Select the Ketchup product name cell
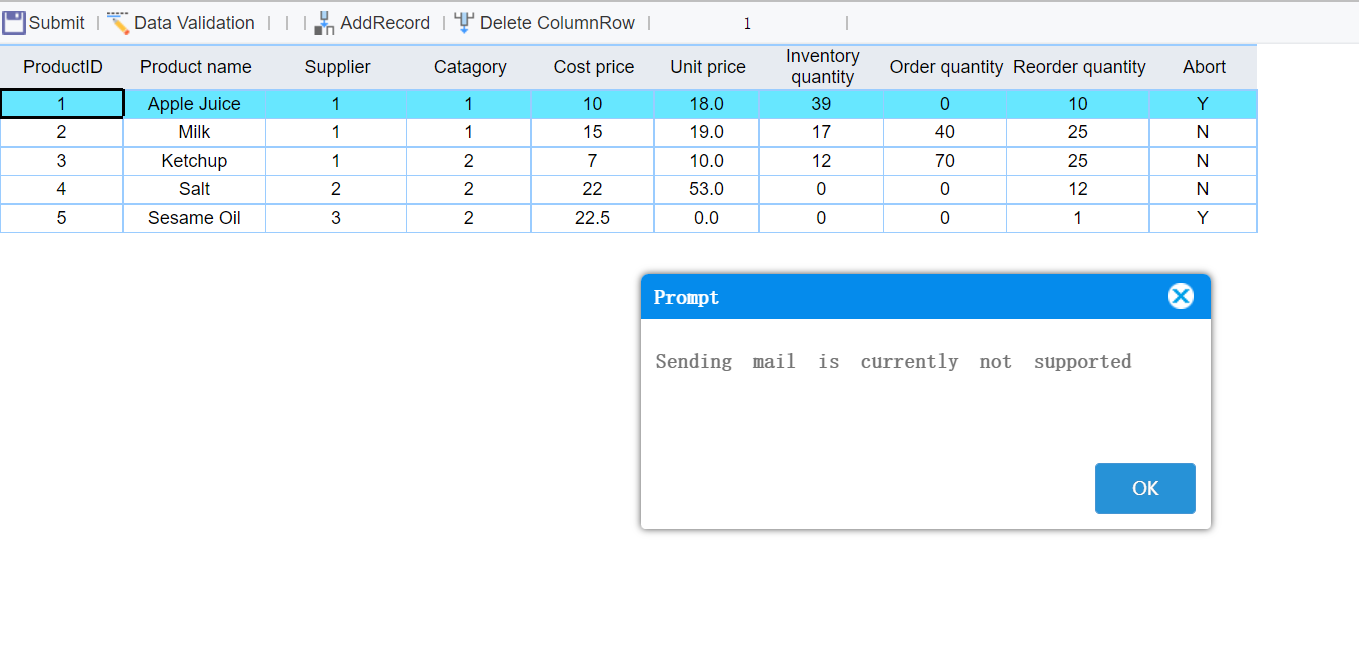The image size is (1359, 661). coord(195,161)
